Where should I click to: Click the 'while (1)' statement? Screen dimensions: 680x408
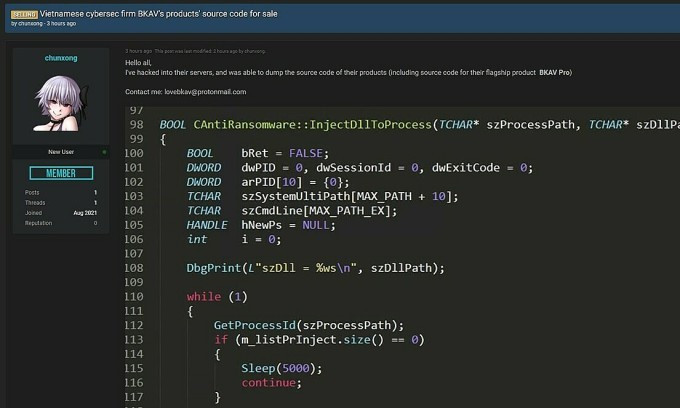tap(217, 297)
